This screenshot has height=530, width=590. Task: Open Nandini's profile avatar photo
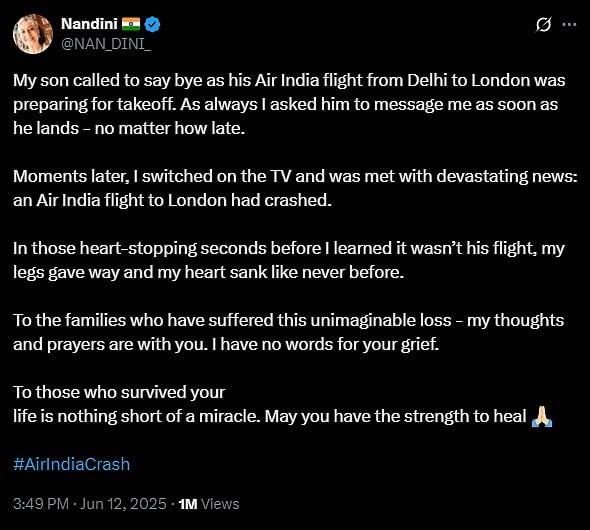[33, 34]
